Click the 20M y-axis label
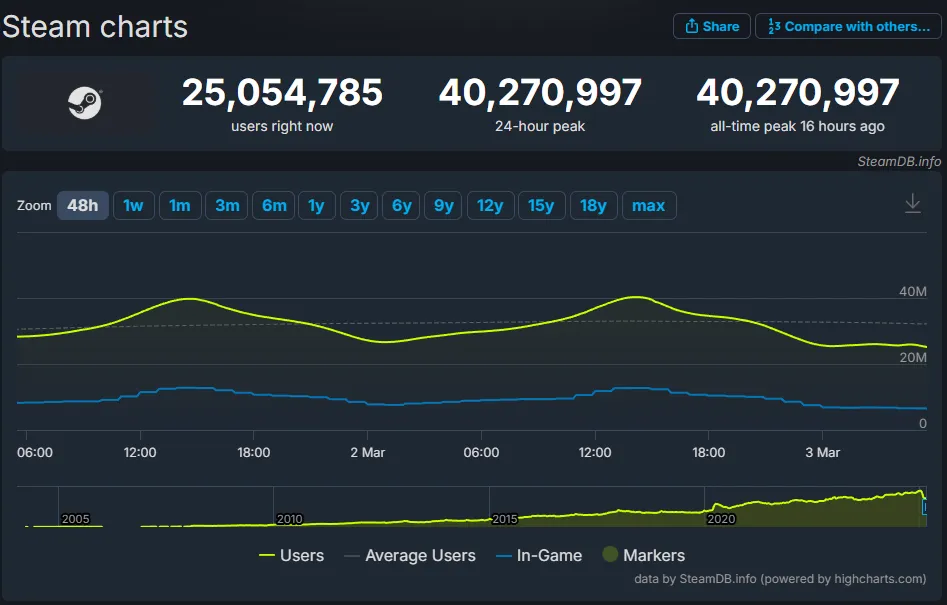 [913, 357]
